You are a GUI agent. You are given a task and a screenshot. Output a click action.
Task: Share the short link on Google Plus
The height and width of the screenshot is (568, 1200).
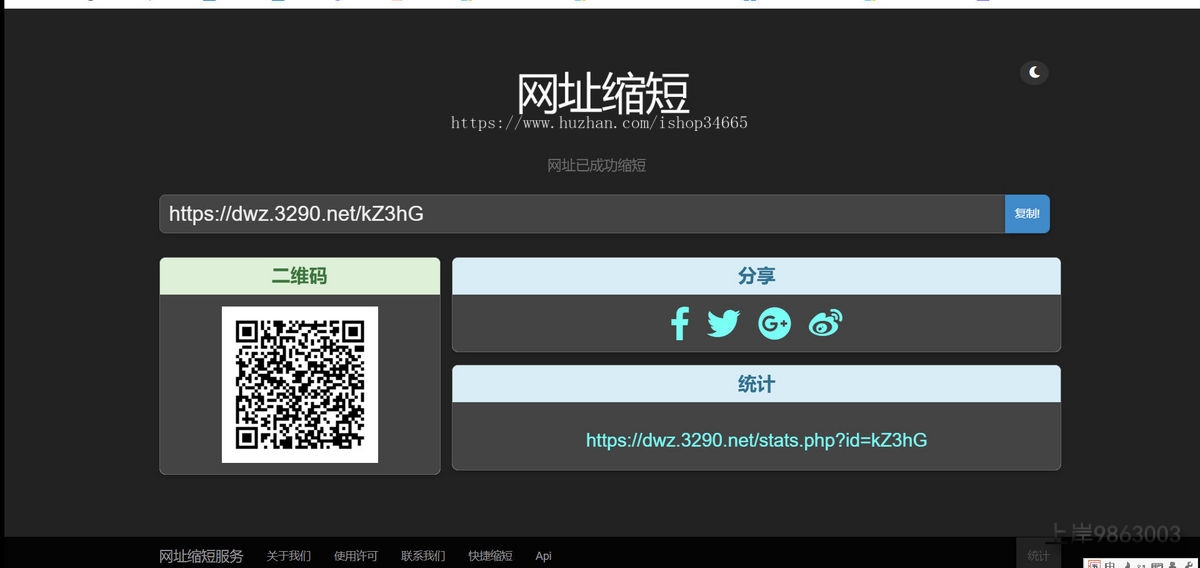click(774, 324)
